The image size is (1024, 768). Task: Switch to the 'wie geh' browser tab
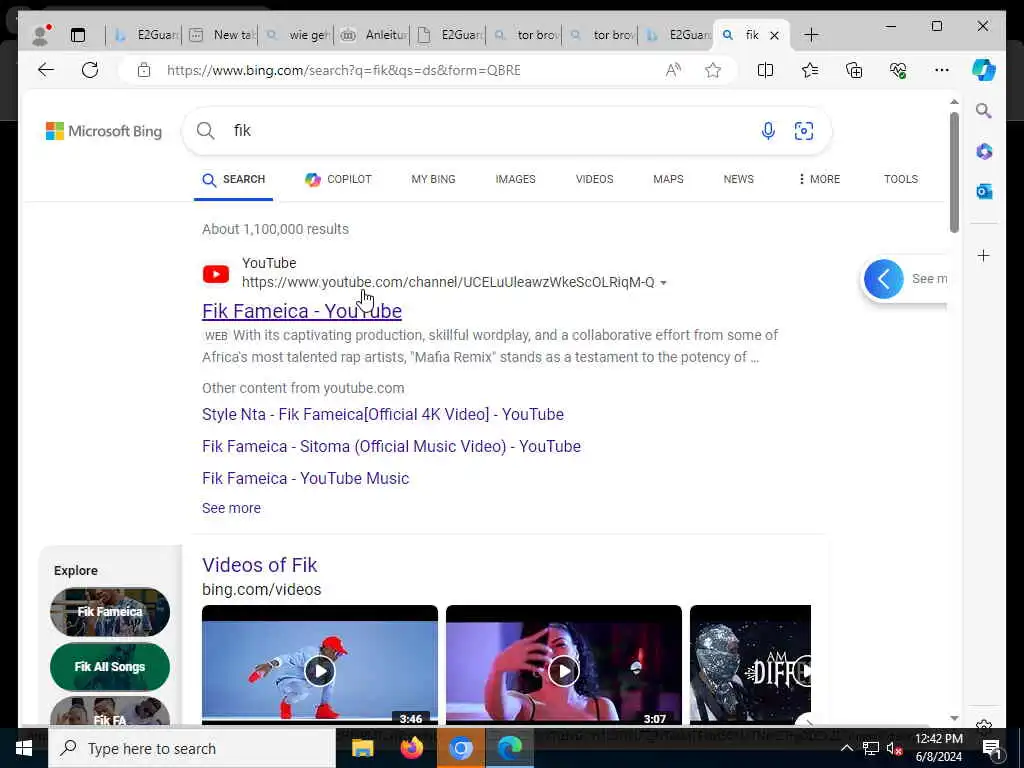[299, 35]
